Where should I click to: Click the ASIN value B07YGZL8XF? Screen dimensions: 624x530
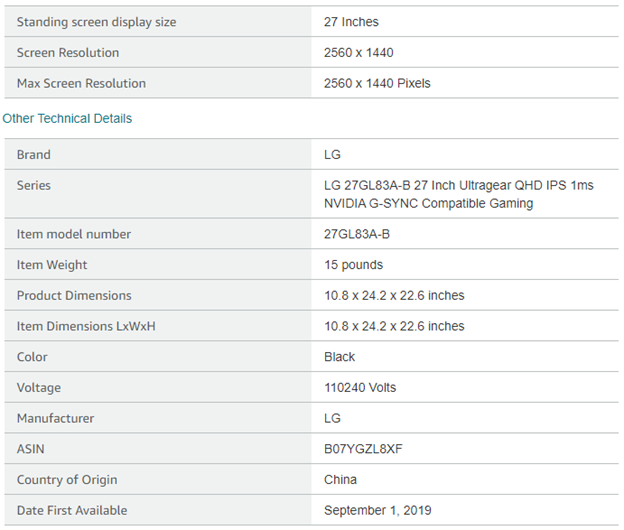point(363,449)
